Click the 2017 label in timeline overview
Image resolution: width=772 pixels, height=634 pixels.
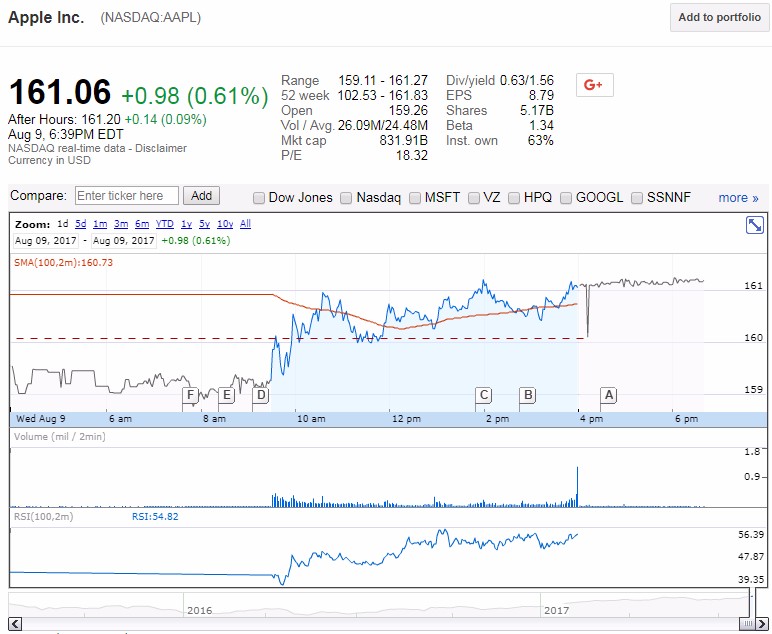556,610
